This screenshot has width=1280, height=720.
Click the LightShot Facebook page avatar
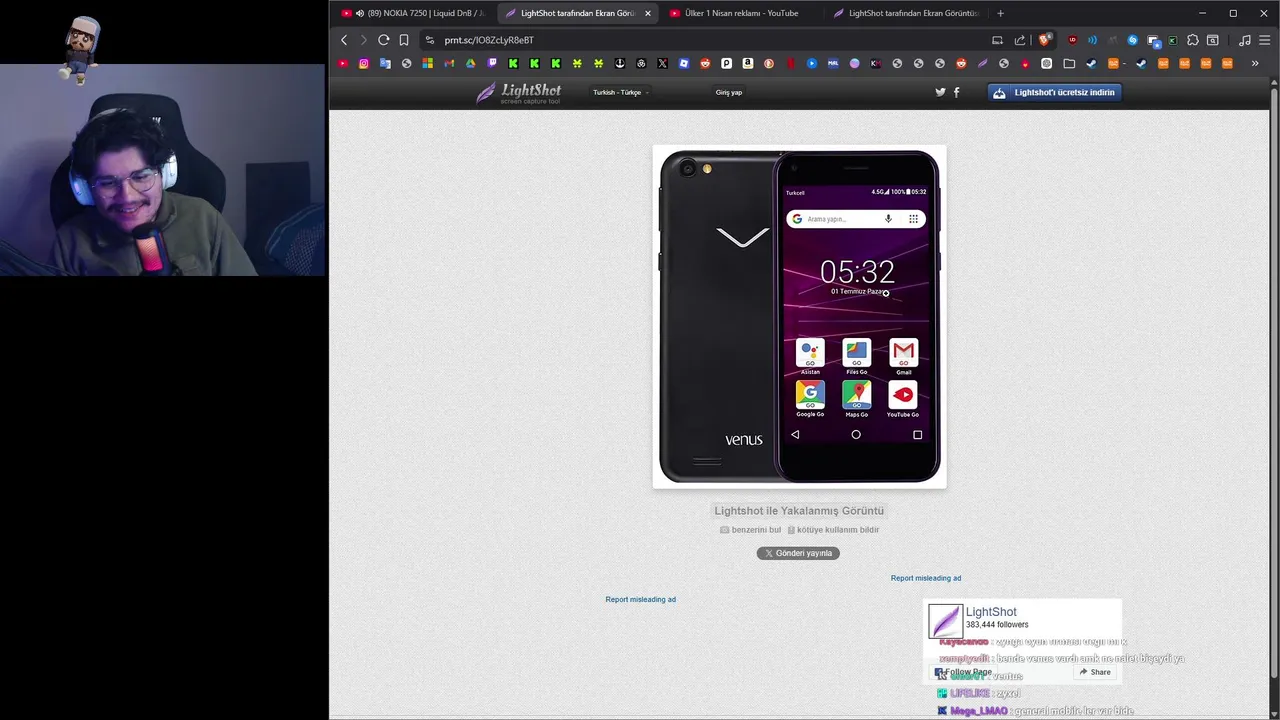point(945,621)
